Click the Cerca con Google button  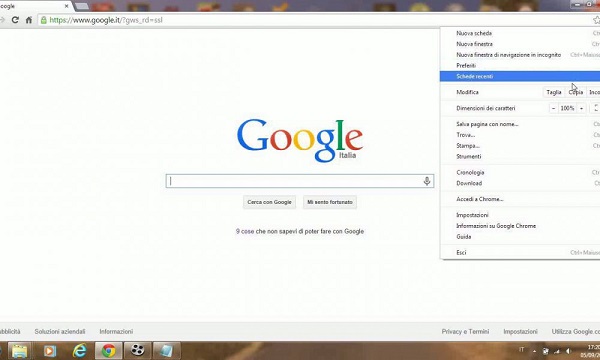pos(269,202)
